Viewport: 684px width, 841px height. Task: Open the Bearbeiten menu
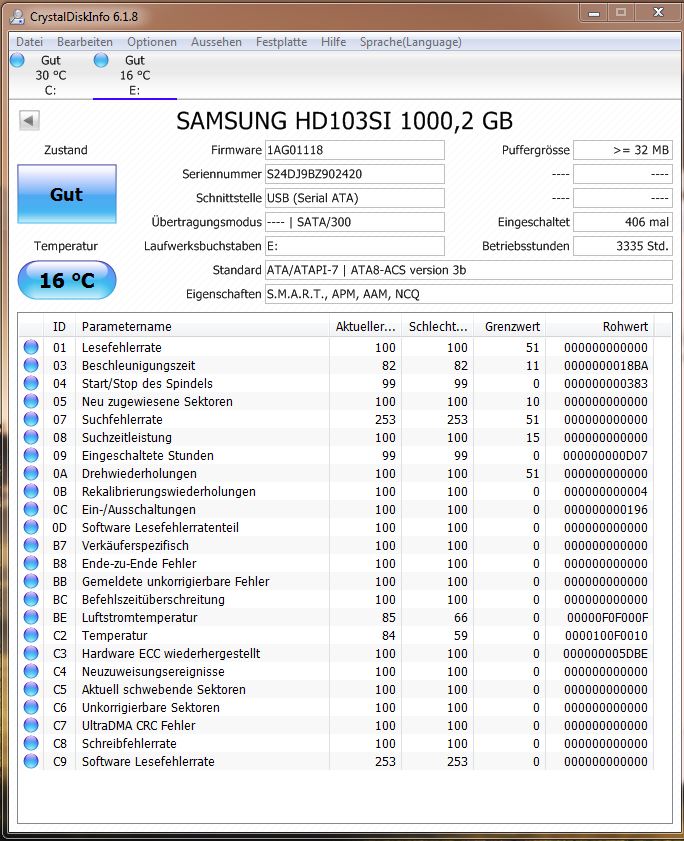click(x=85, y=42)
